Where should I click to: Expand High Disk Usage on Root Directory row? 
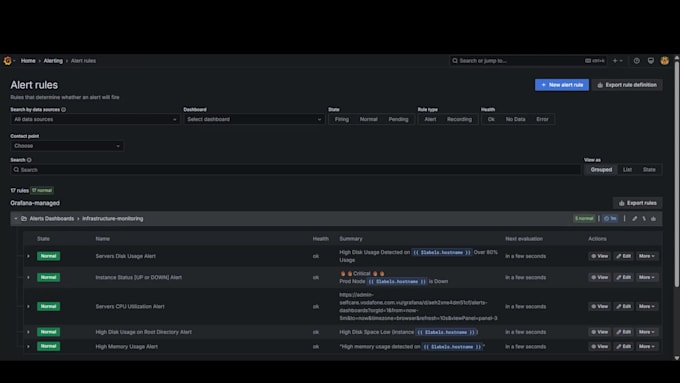pyautogui.click(x=29, y=332)
